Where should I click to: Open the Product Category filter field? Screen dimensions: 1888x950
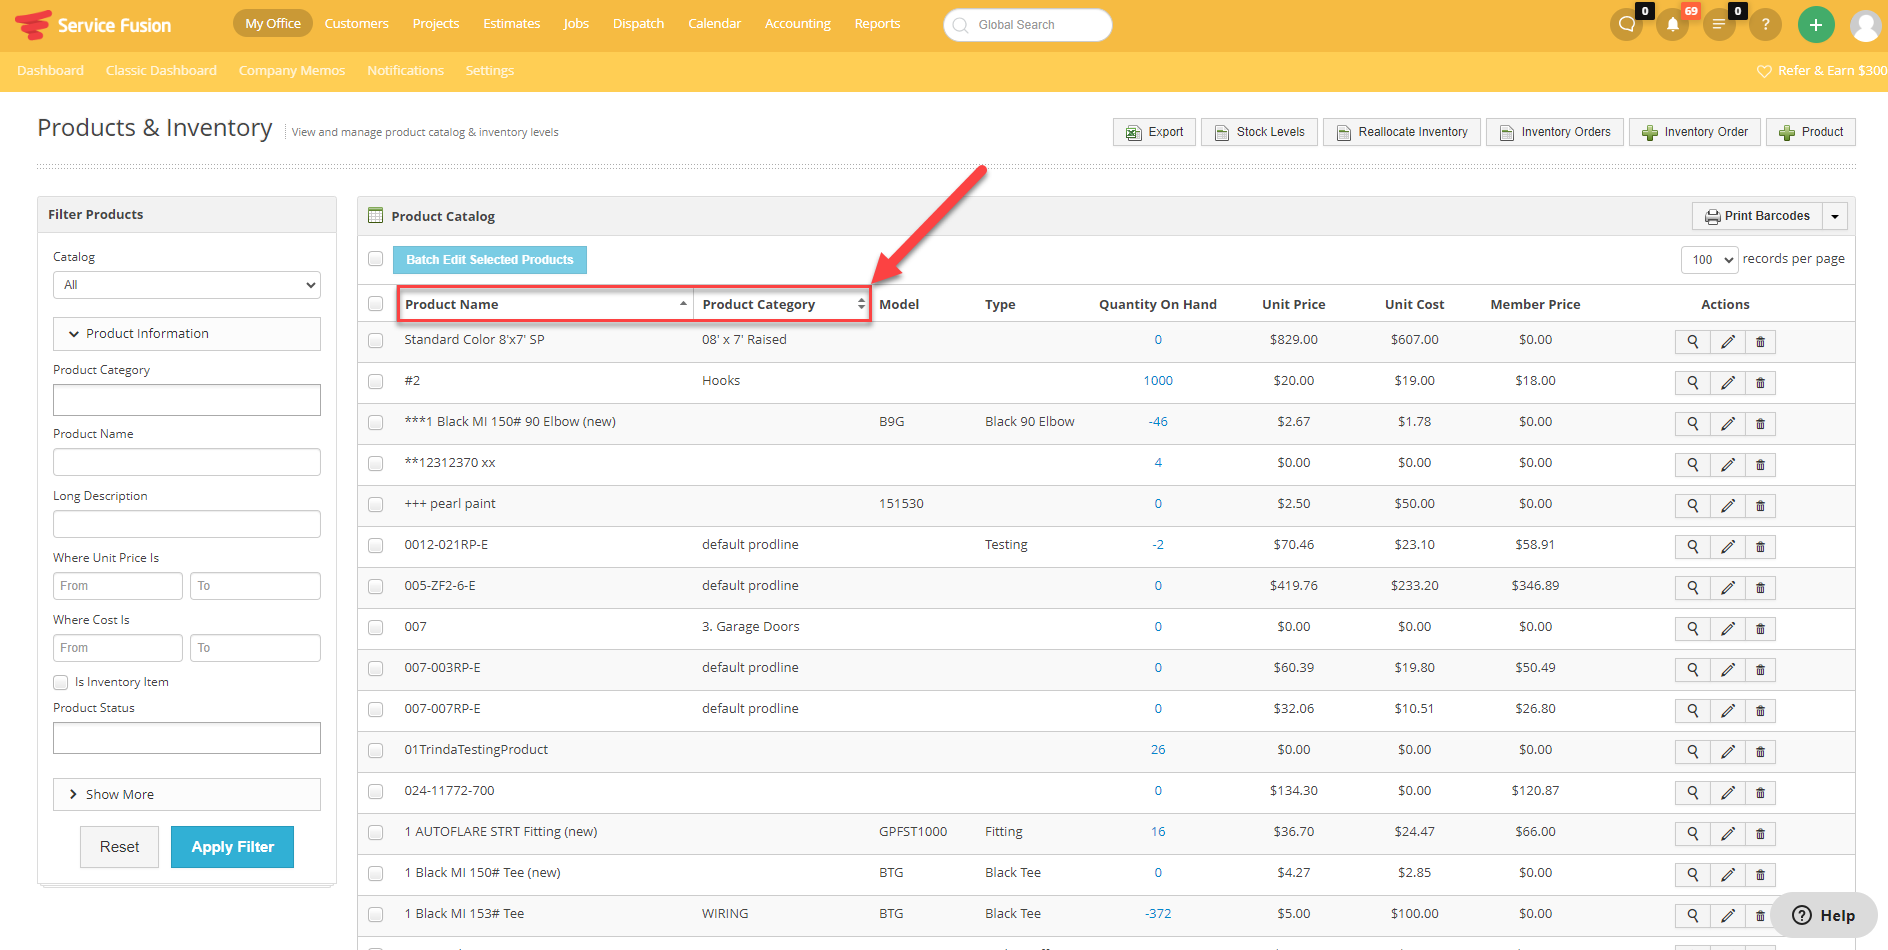[187, 400]
